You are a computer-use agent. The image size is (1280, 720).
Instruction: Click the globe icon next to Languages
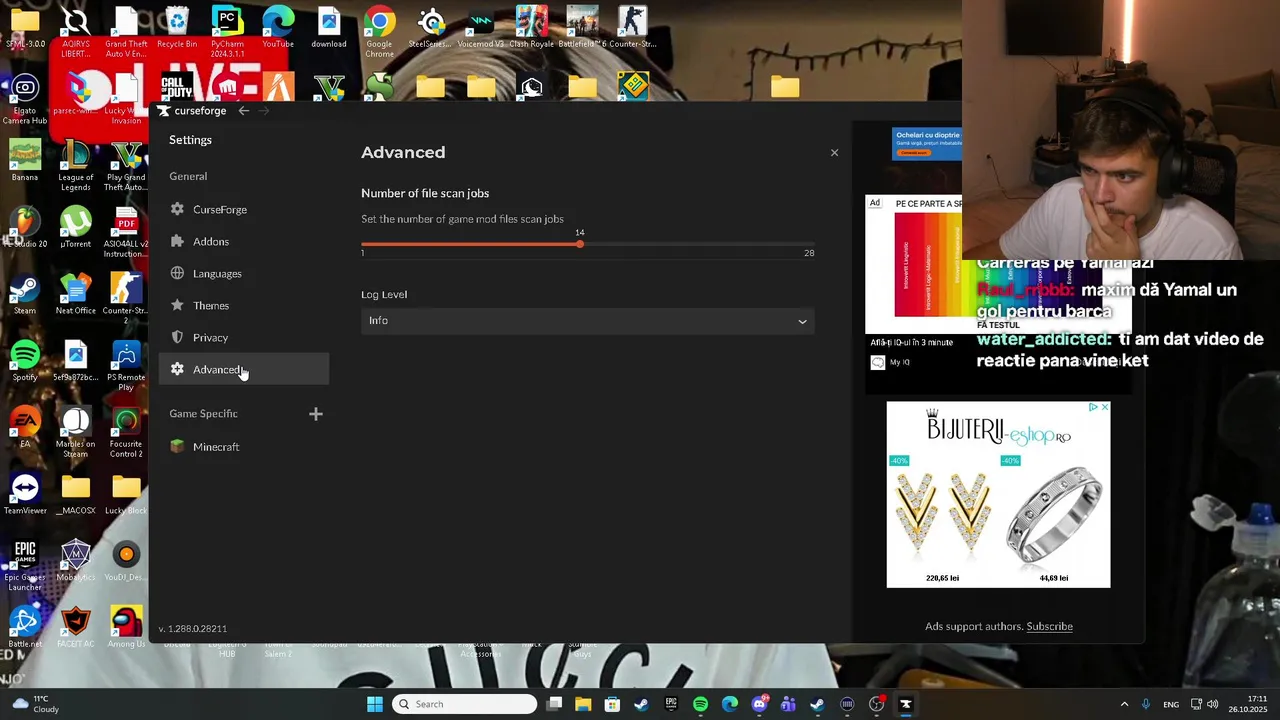coord(177,273)
